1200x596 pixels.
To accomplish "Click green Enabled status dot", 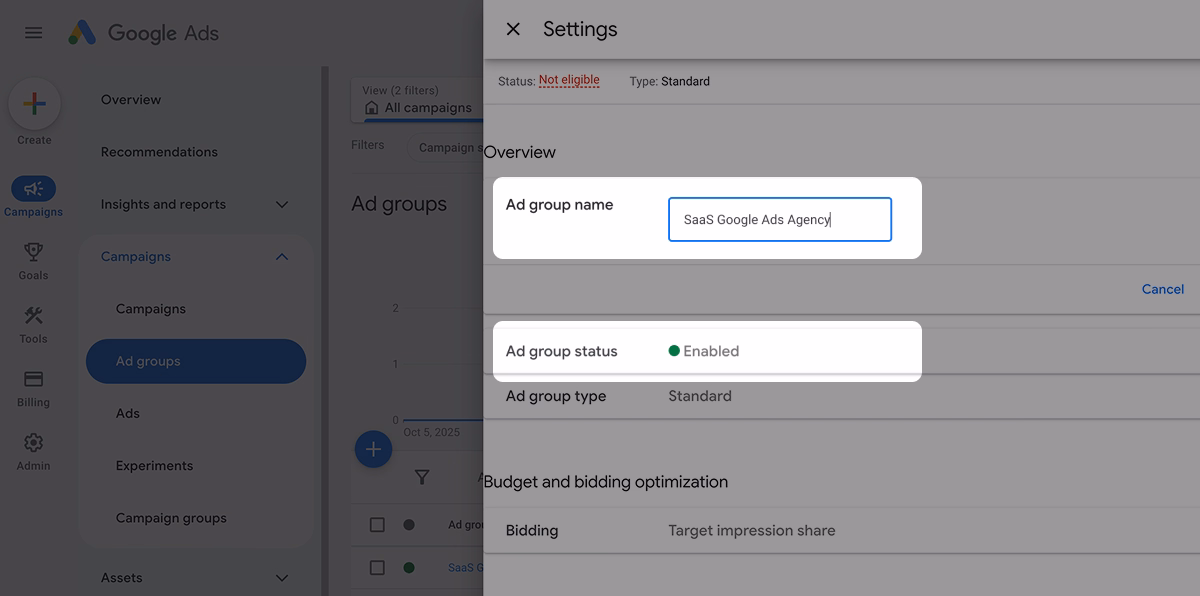I will click(674, 351).
